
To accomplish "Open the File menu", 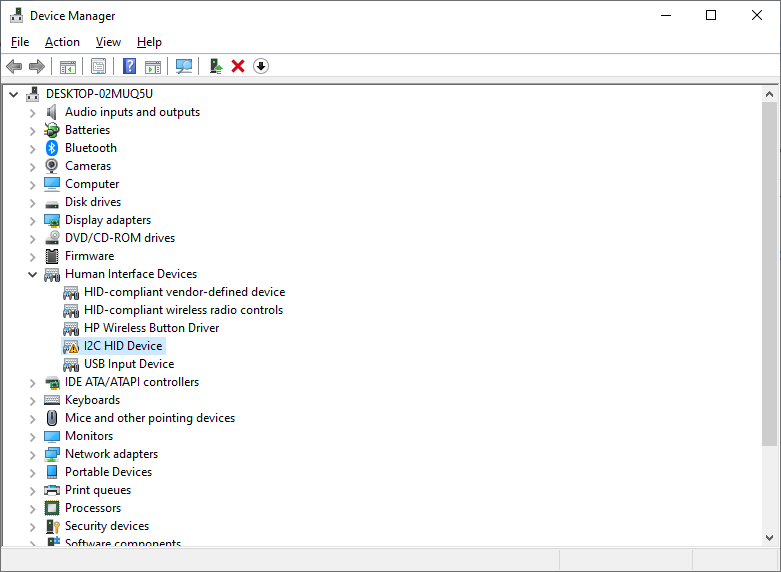I will [x=20, y=42].
